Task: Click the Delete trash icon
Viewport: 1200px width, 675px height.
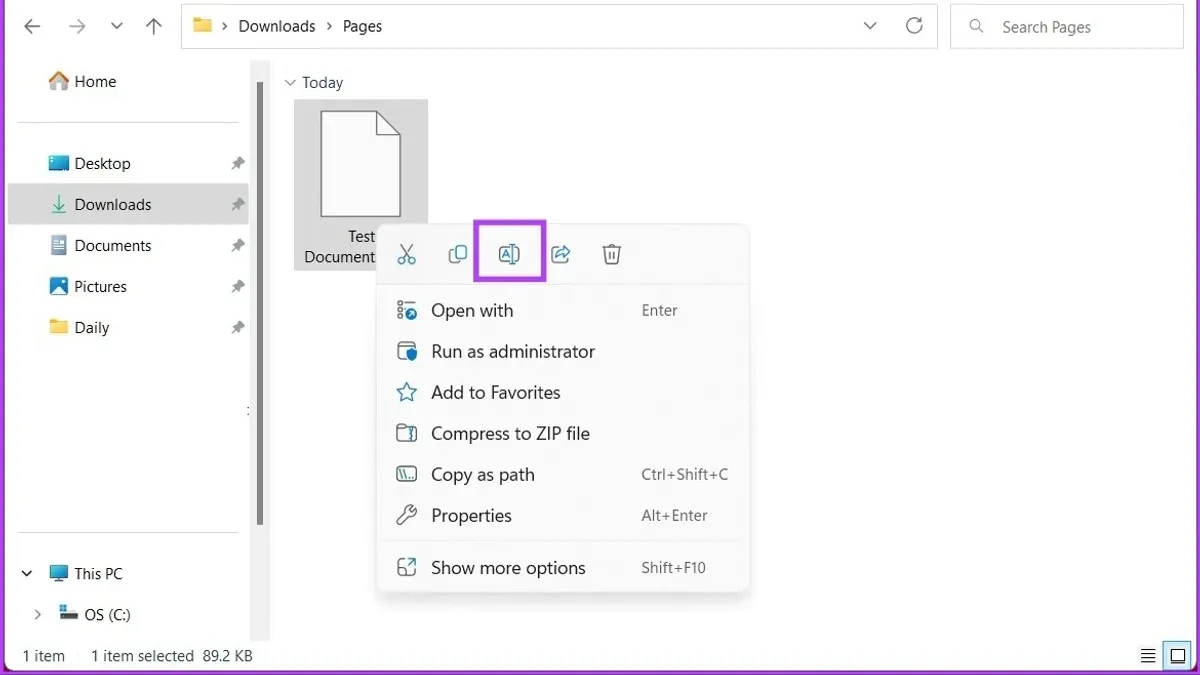Action: point(612,254)
